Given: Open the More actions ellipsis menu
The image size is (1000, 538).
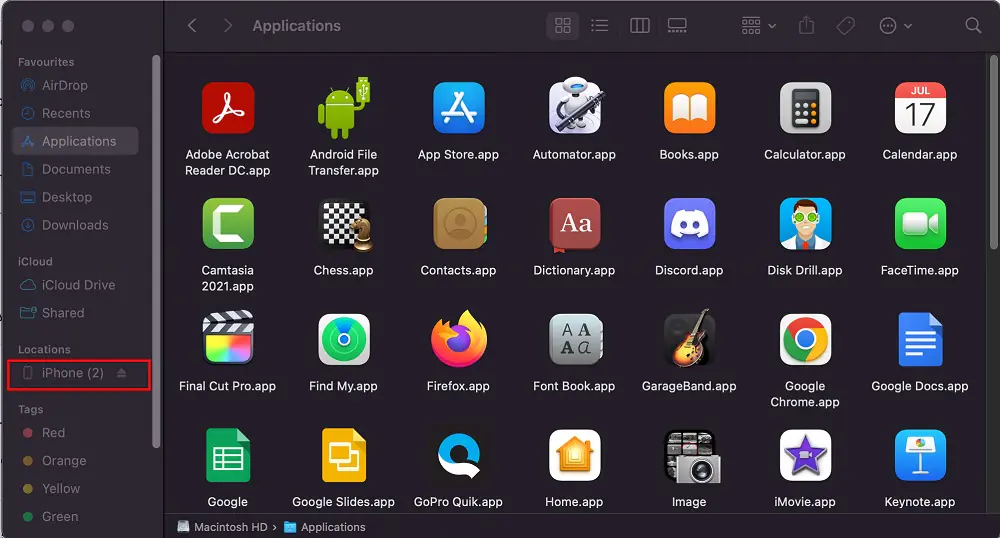Looking at the screenshot, I should [x=895, y=25].
